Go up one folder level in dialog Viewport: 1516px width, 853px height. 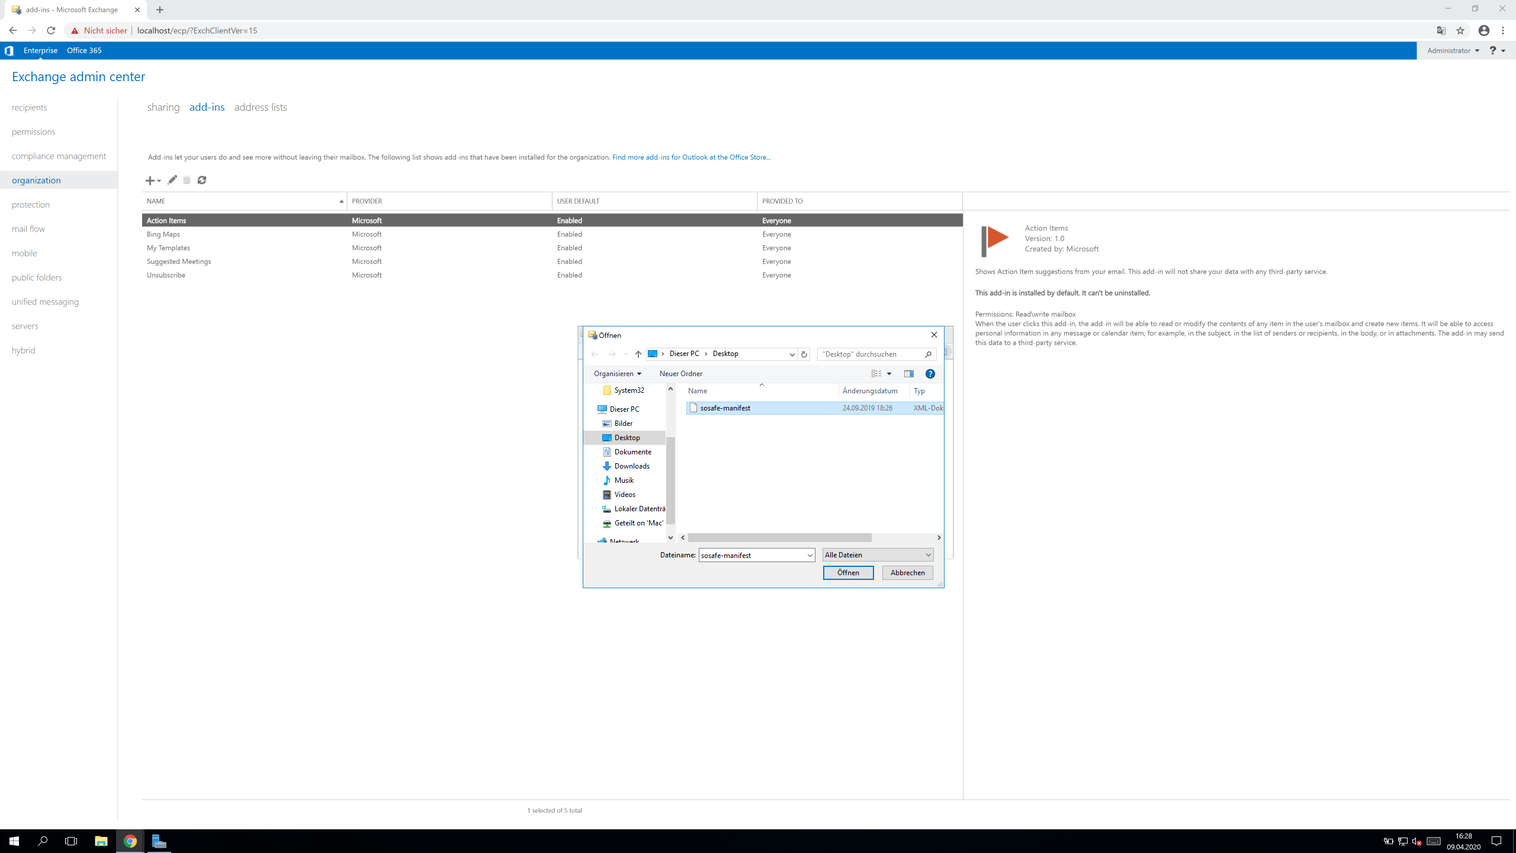coord(638,354)
